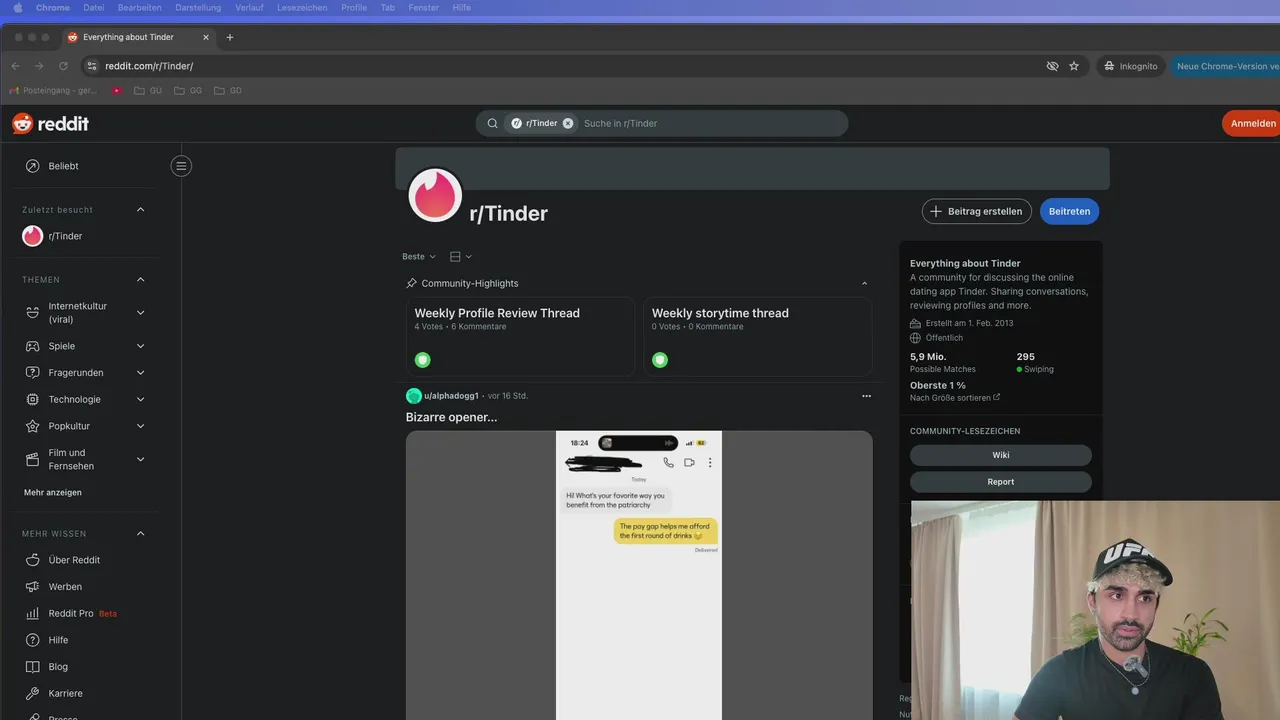Open u/alphadogg1 user profile
Image resolution: width=1280 pixels, height=720 pixels.
[x=451, y=396]
